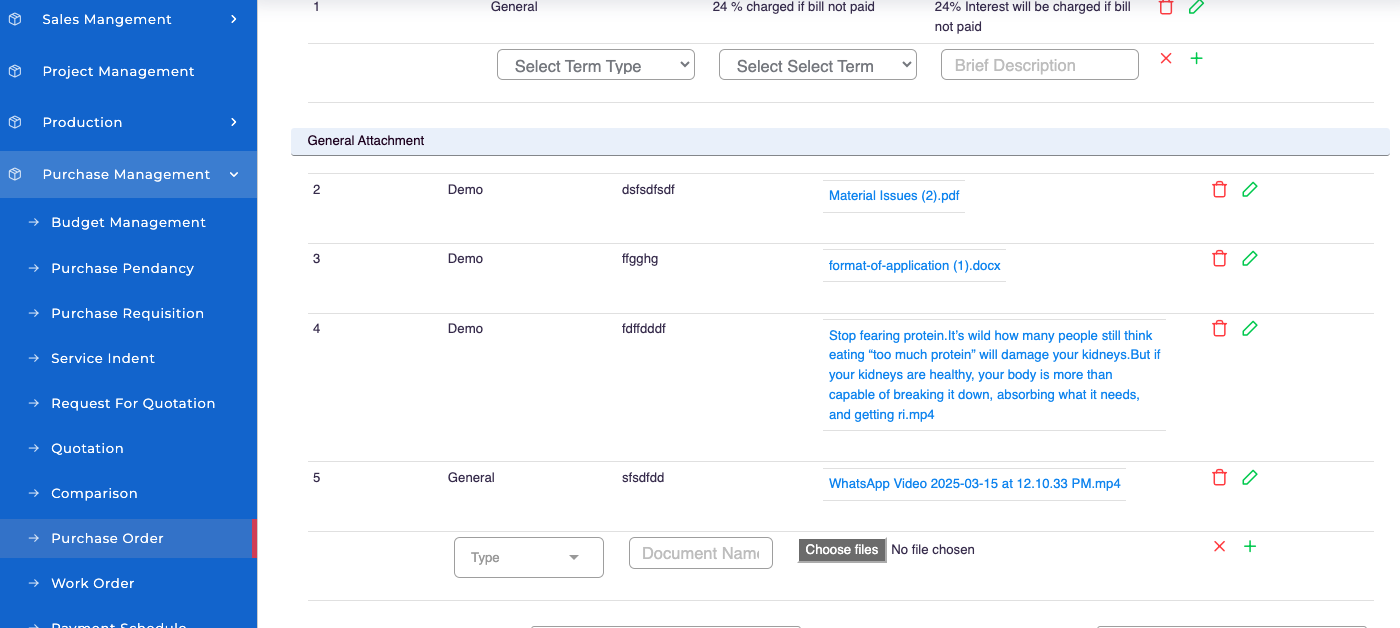Screen dimensions: 1400x628
Task: Open the Select Select Term dropdown
Action: coord(817,66)
